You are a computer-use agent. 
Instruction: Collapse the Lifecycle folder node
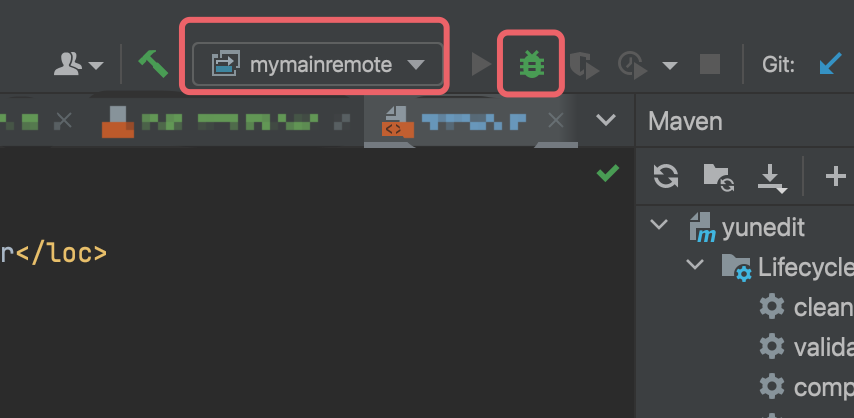694,265
